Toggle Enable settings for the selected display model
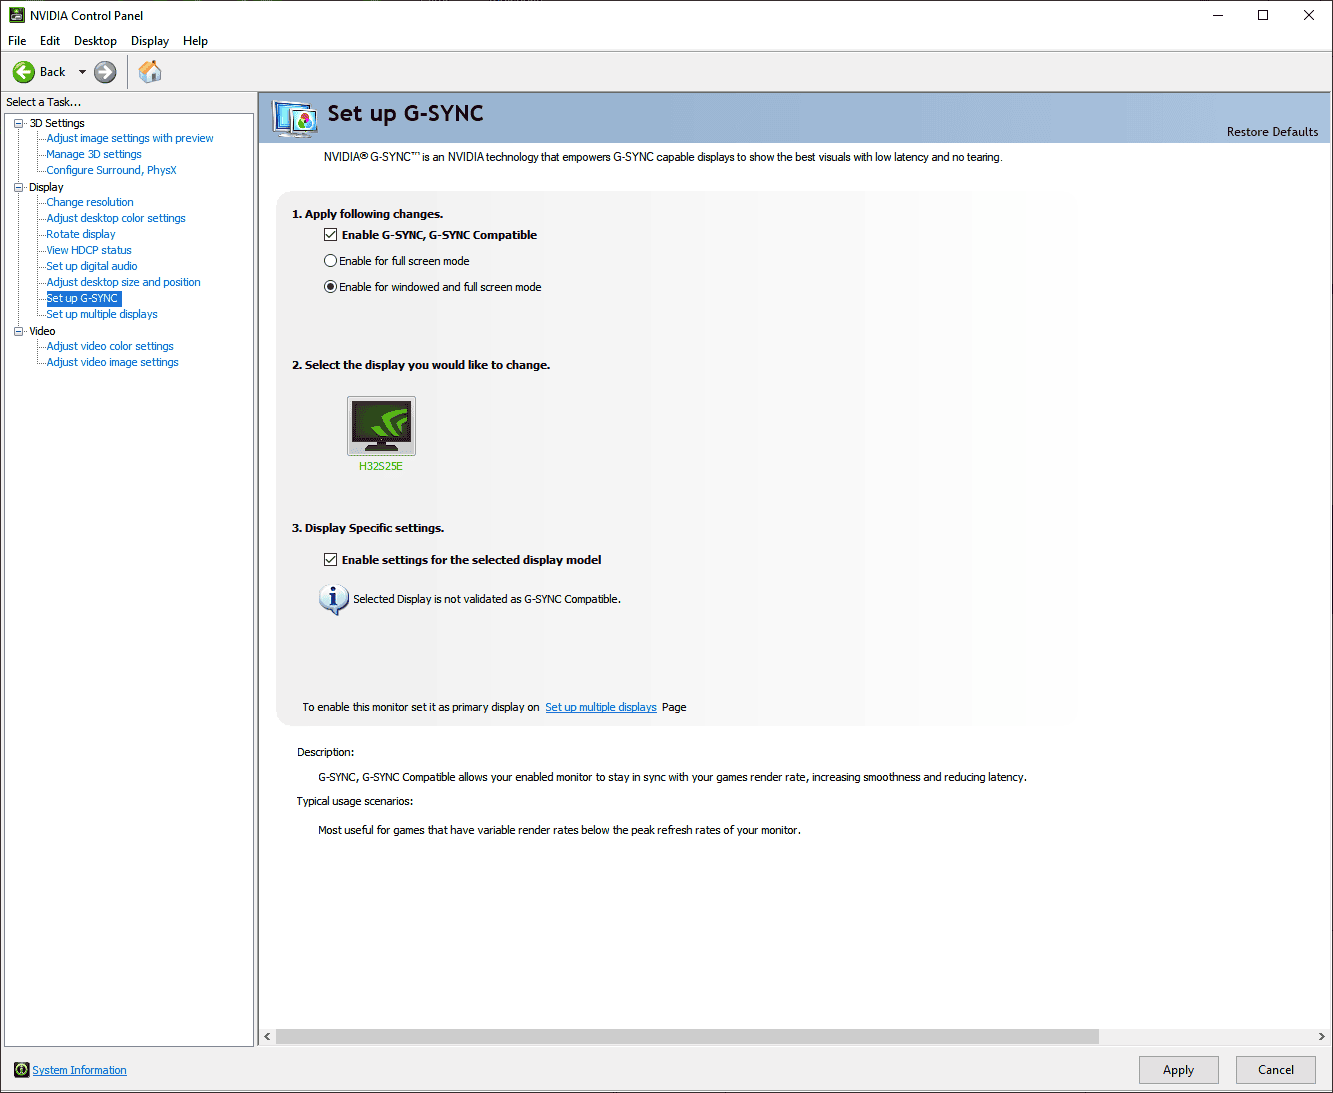 coord(330,559)
